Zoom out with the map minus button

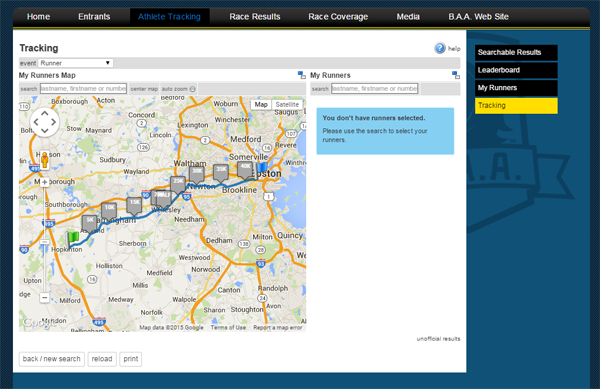44,297
